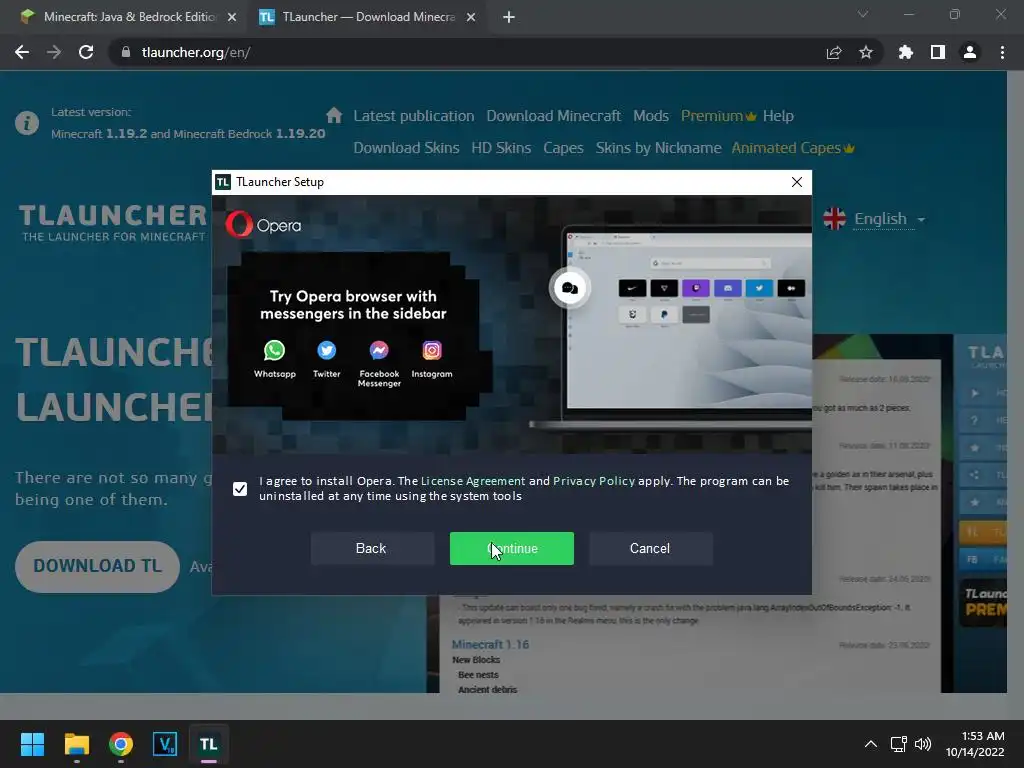1024x768 pixels.
Task: Click the home icon on TLauncher site
Action: [x=334, y=116]
